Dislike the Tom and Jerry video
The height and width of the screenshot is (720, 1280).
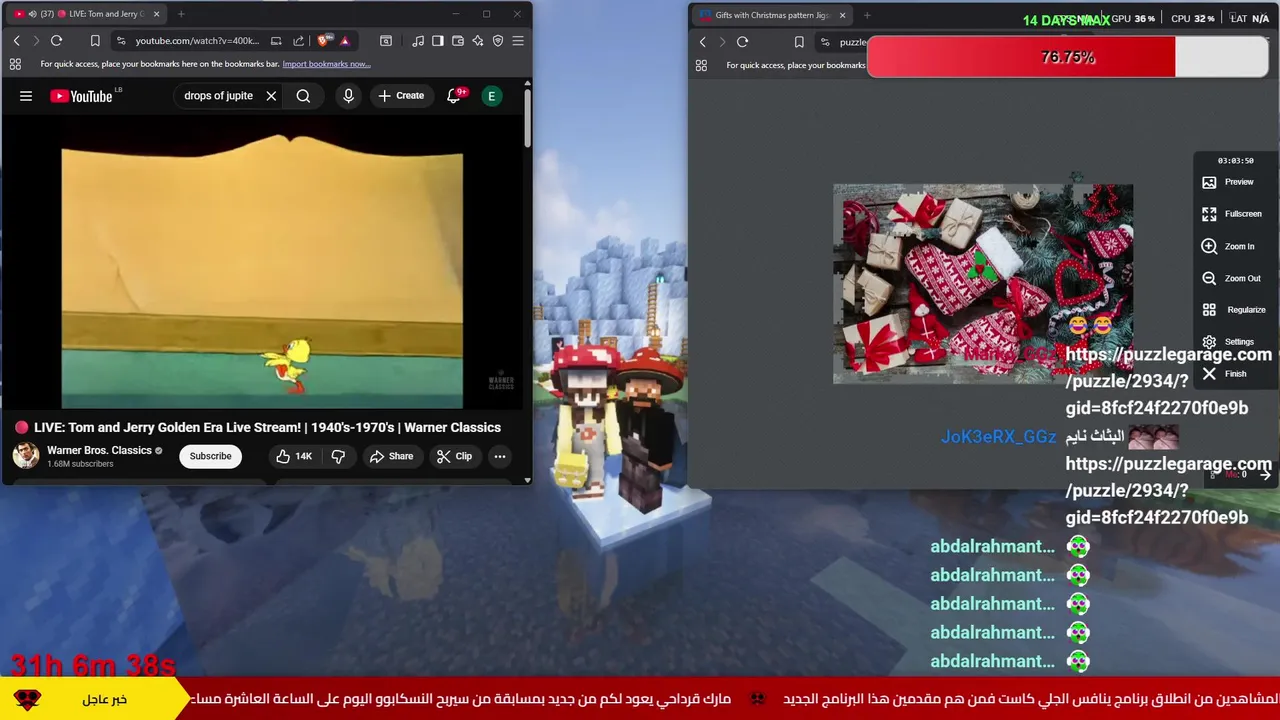tap(339, 456)
